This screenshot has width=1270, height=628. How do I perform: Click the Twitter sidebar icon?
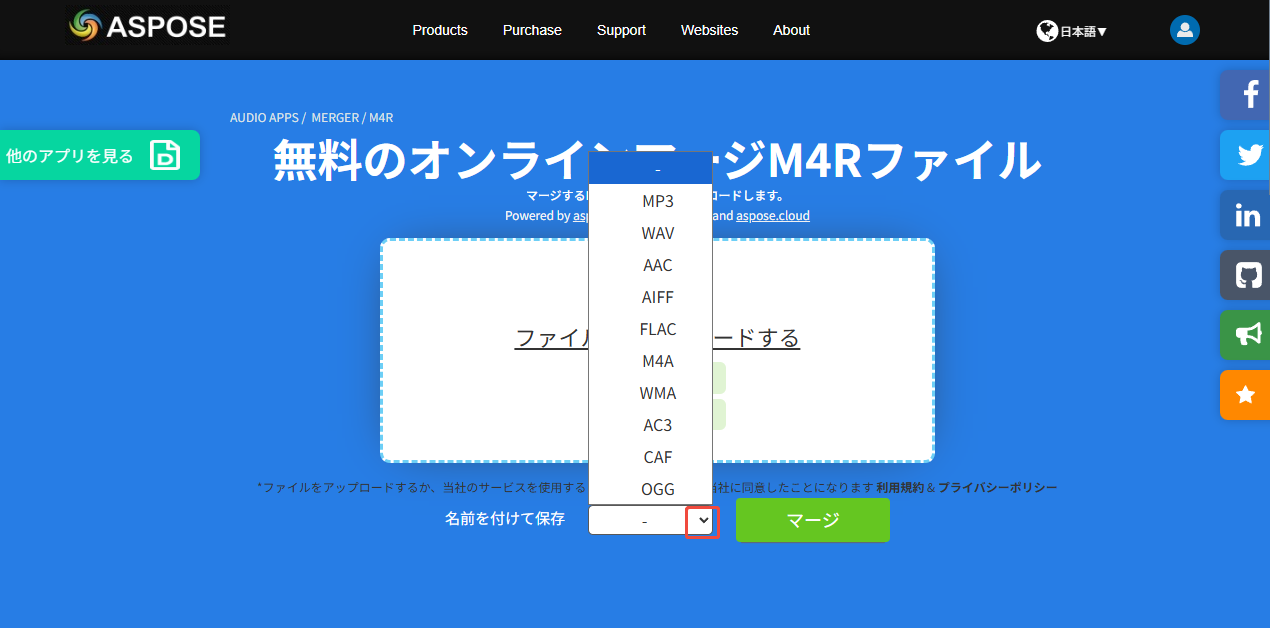click(1245, 155)
